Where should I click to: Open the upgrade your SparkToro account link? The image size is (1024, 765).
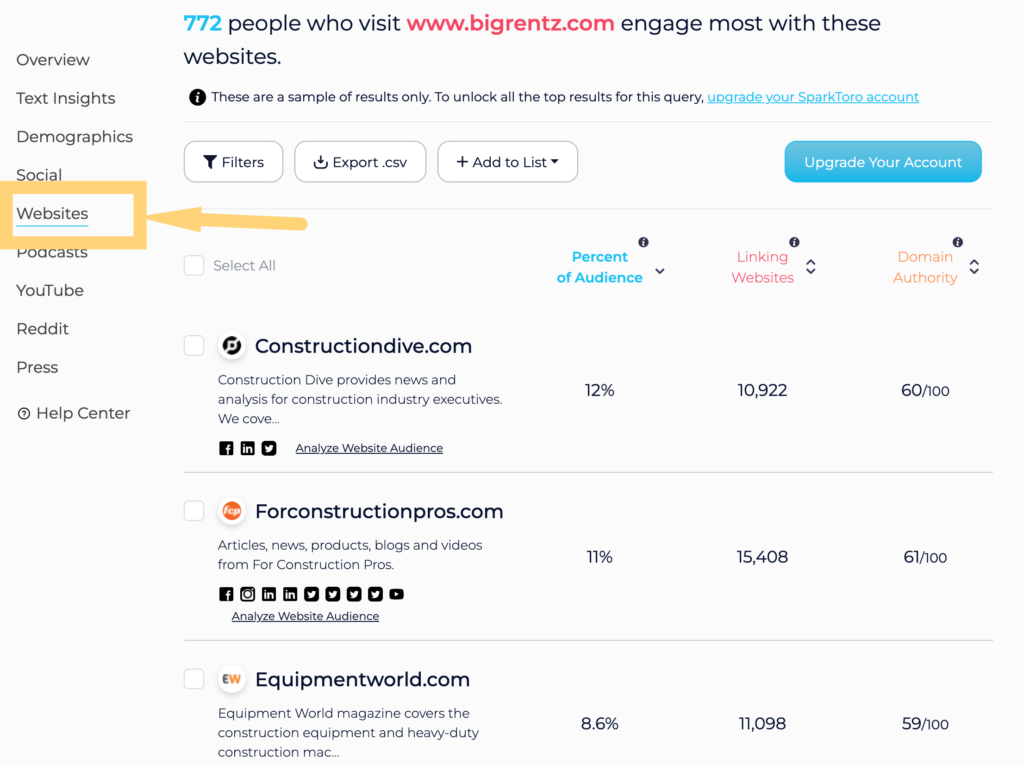coord(813,97)
